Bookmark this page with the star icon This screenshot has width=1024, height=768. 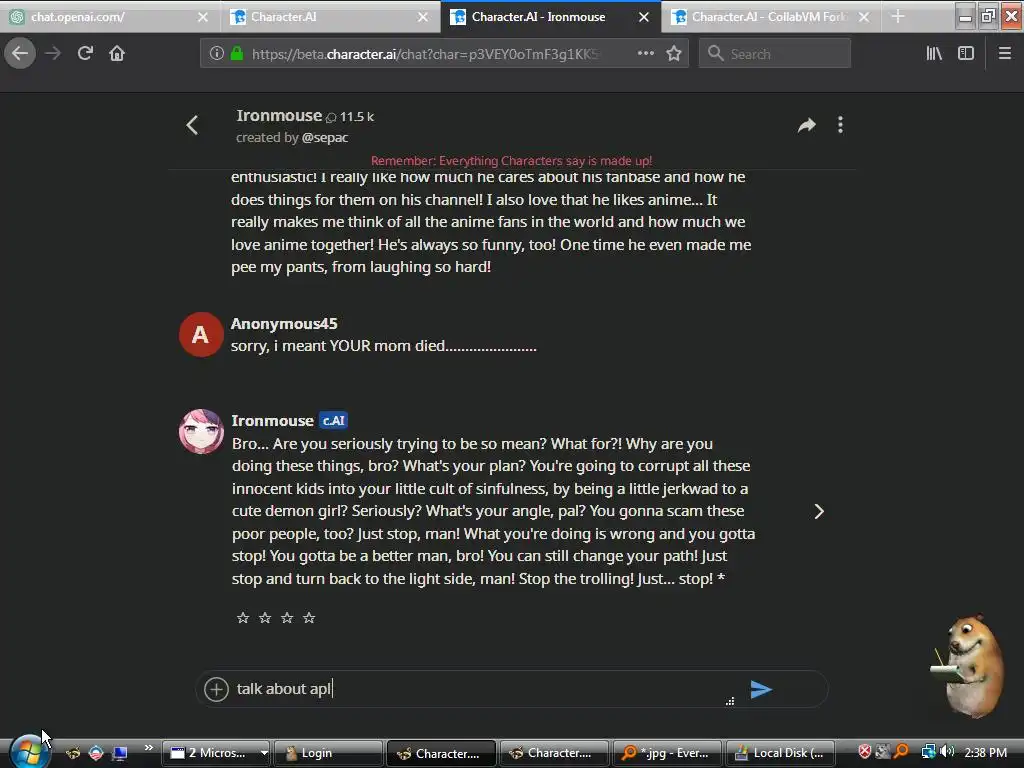point(674,54)
